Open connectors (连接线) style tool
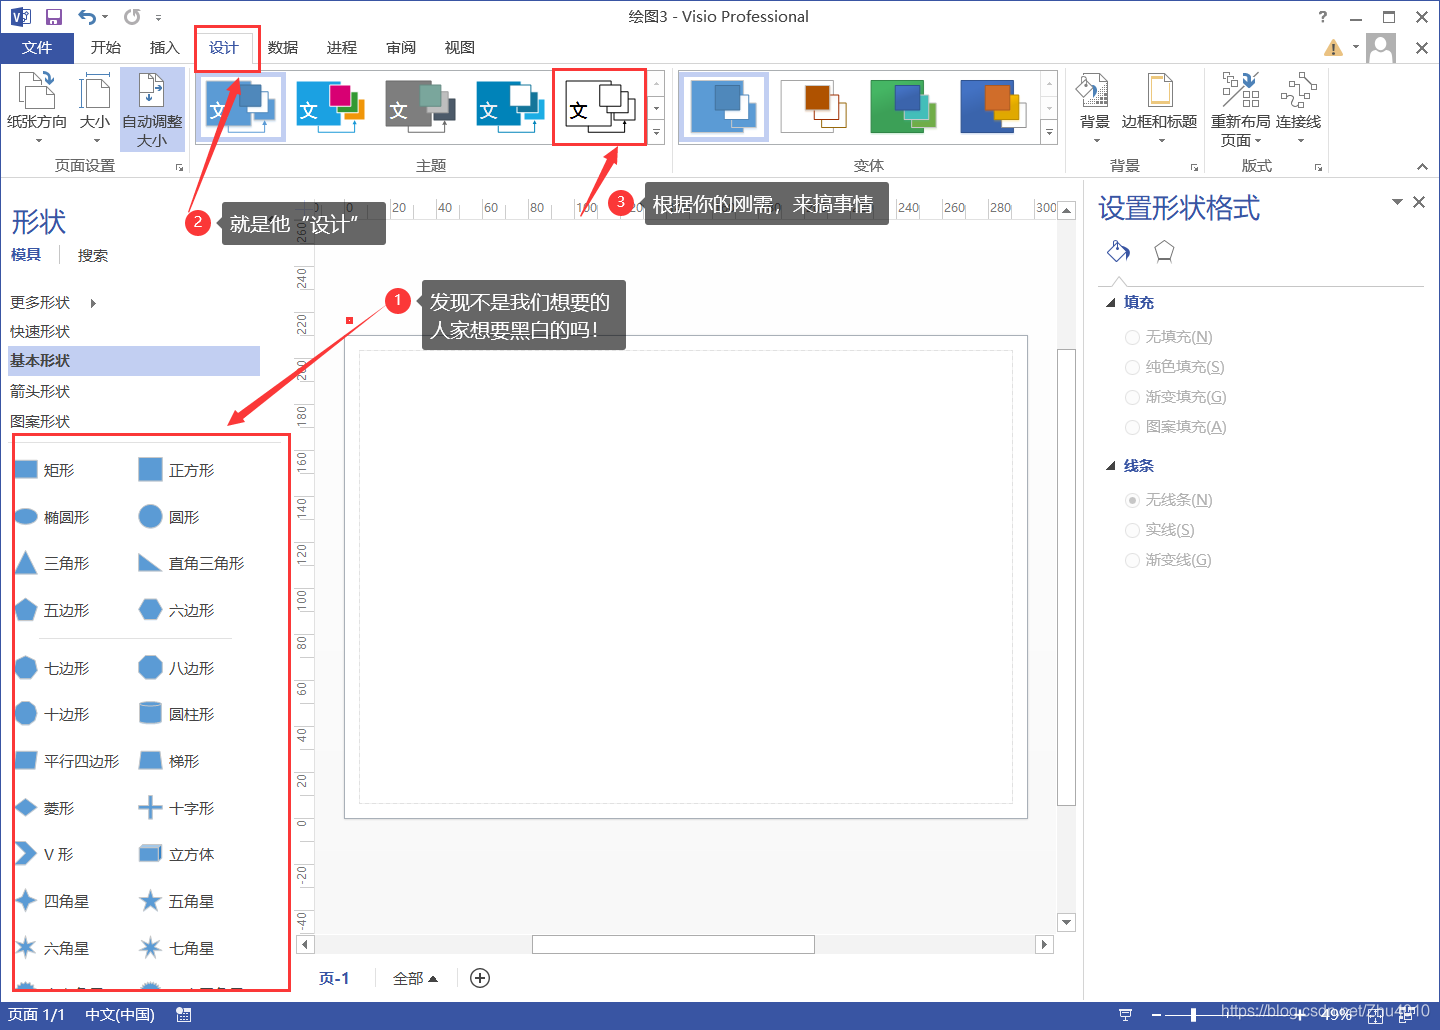The width and height of the screenshot is (1440, 1030). coord(1298,108)
